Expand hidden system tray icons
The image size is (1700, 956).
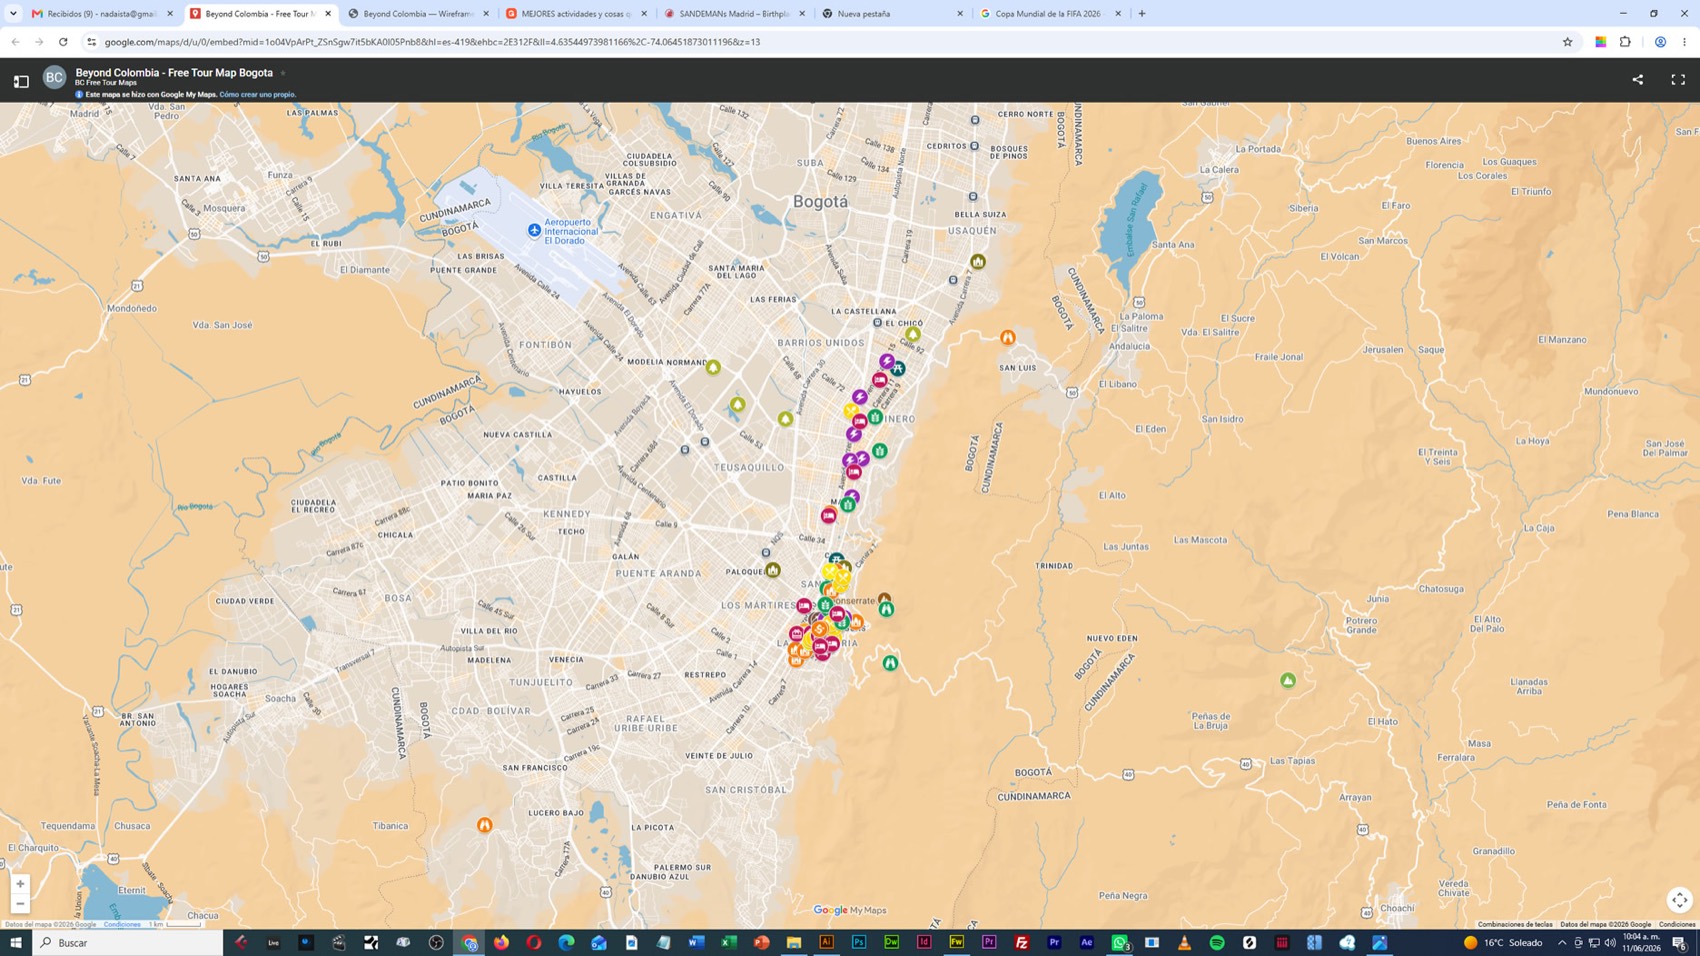point(1562,942)
